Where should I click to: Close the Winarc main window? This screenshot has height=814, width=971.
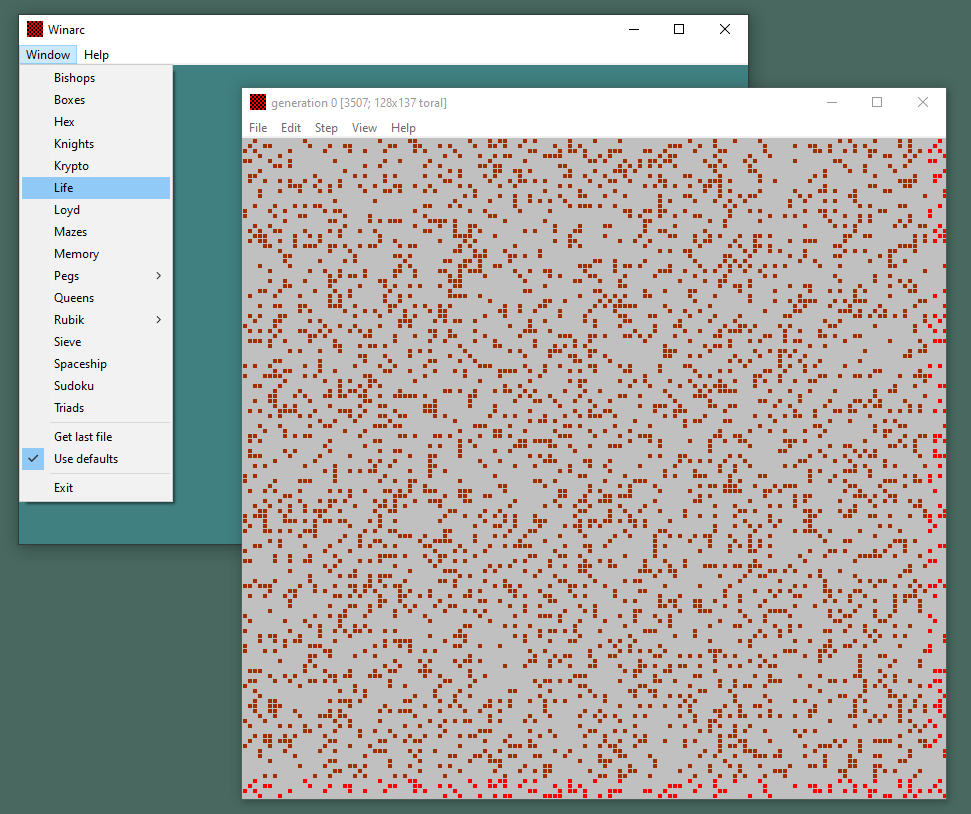(725, 29)
